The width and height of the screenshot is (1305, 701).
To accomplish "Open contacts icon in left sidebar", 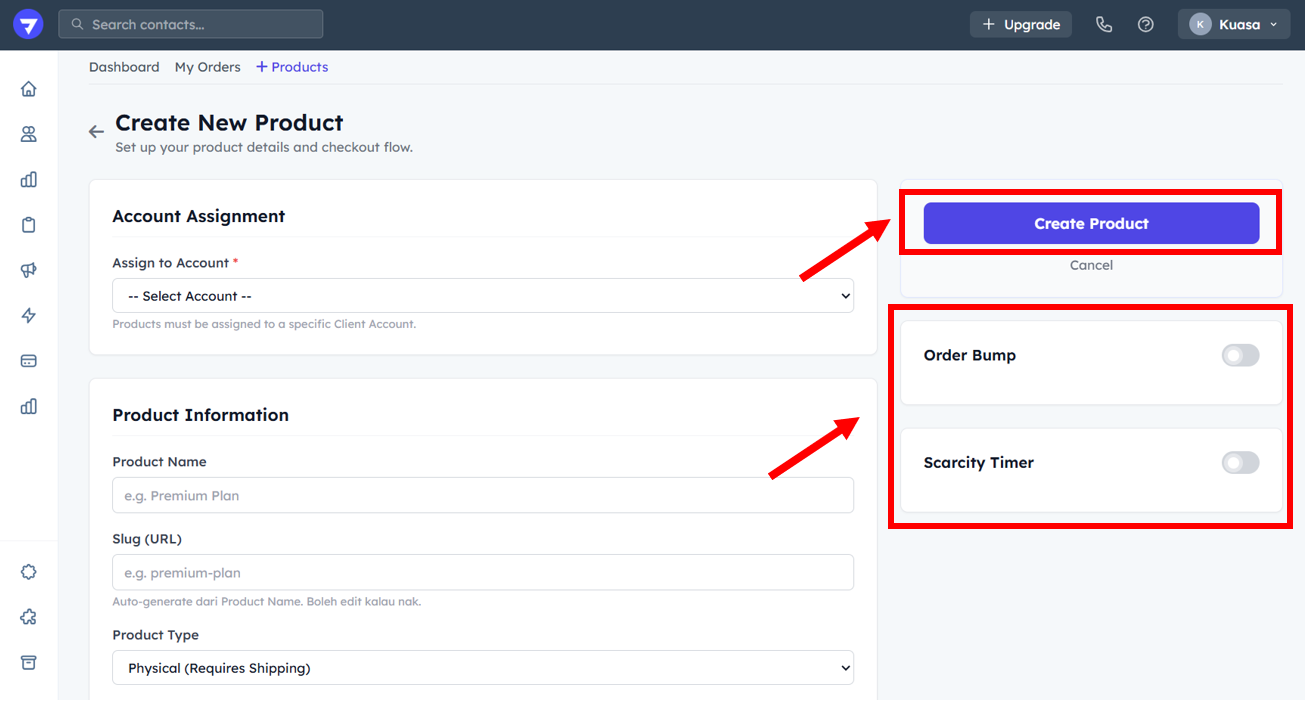I will (29, 134).
